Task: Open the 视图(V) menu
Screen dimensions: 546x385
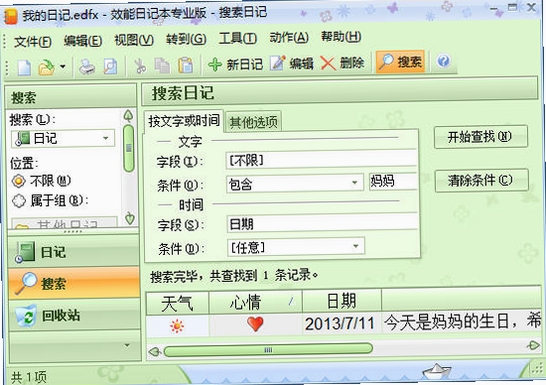Action: [134, 40]
